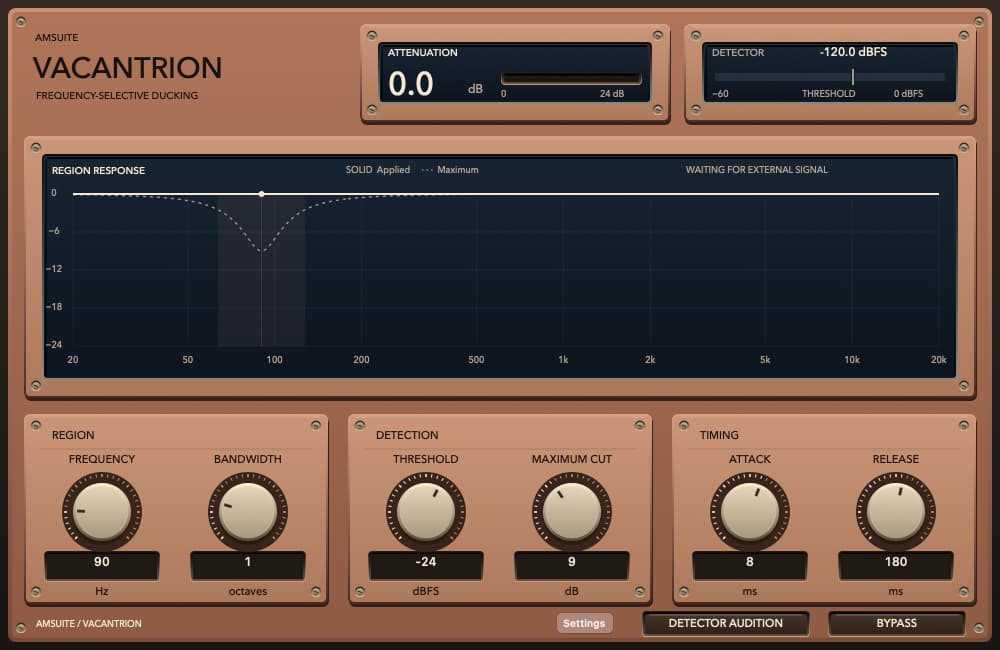Click the "octaves" unit label
Screen dimensions: 1000x650
pyautogui.click(x=247, y=591)
